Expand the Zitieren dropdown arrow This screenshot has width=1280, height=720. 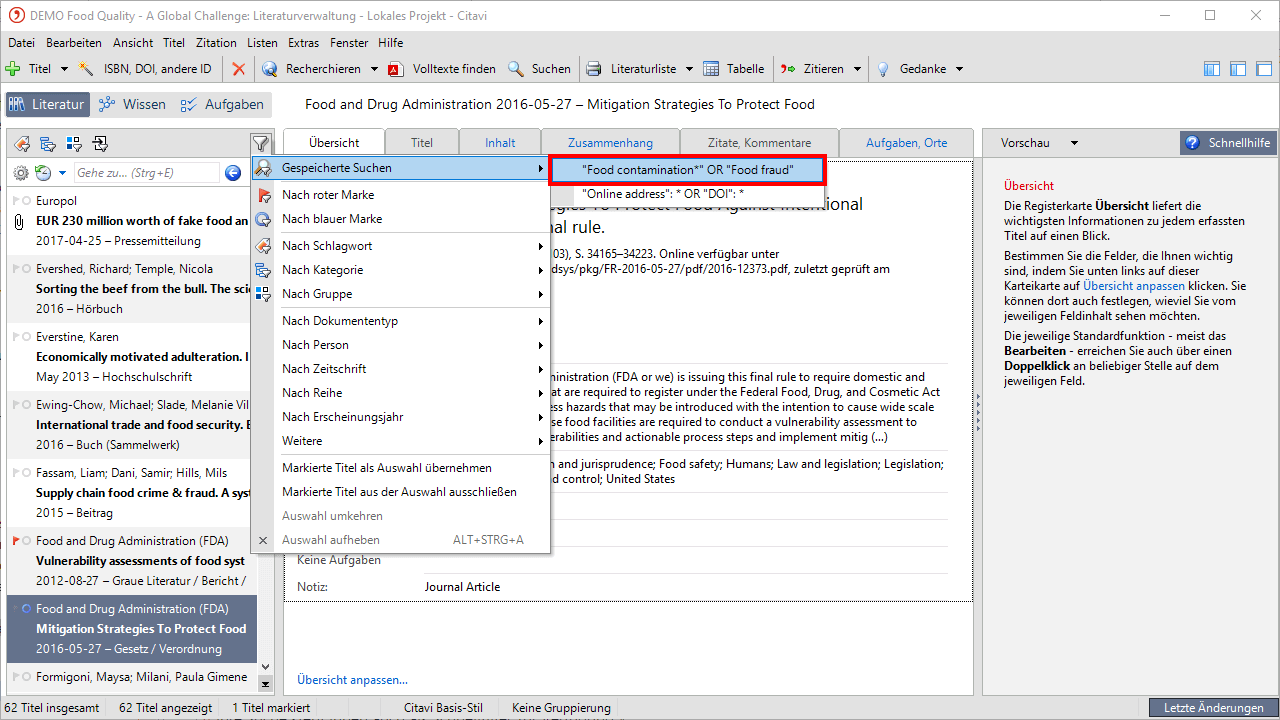coord(856,69)
